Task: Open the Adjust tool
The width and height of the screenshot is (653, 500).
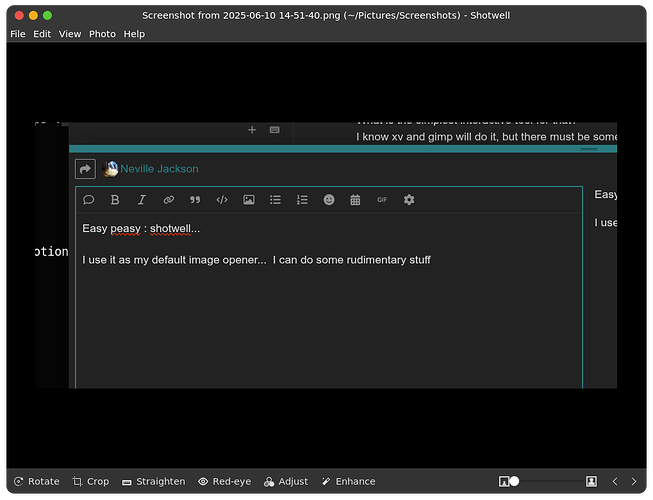Action: [286, 482]
